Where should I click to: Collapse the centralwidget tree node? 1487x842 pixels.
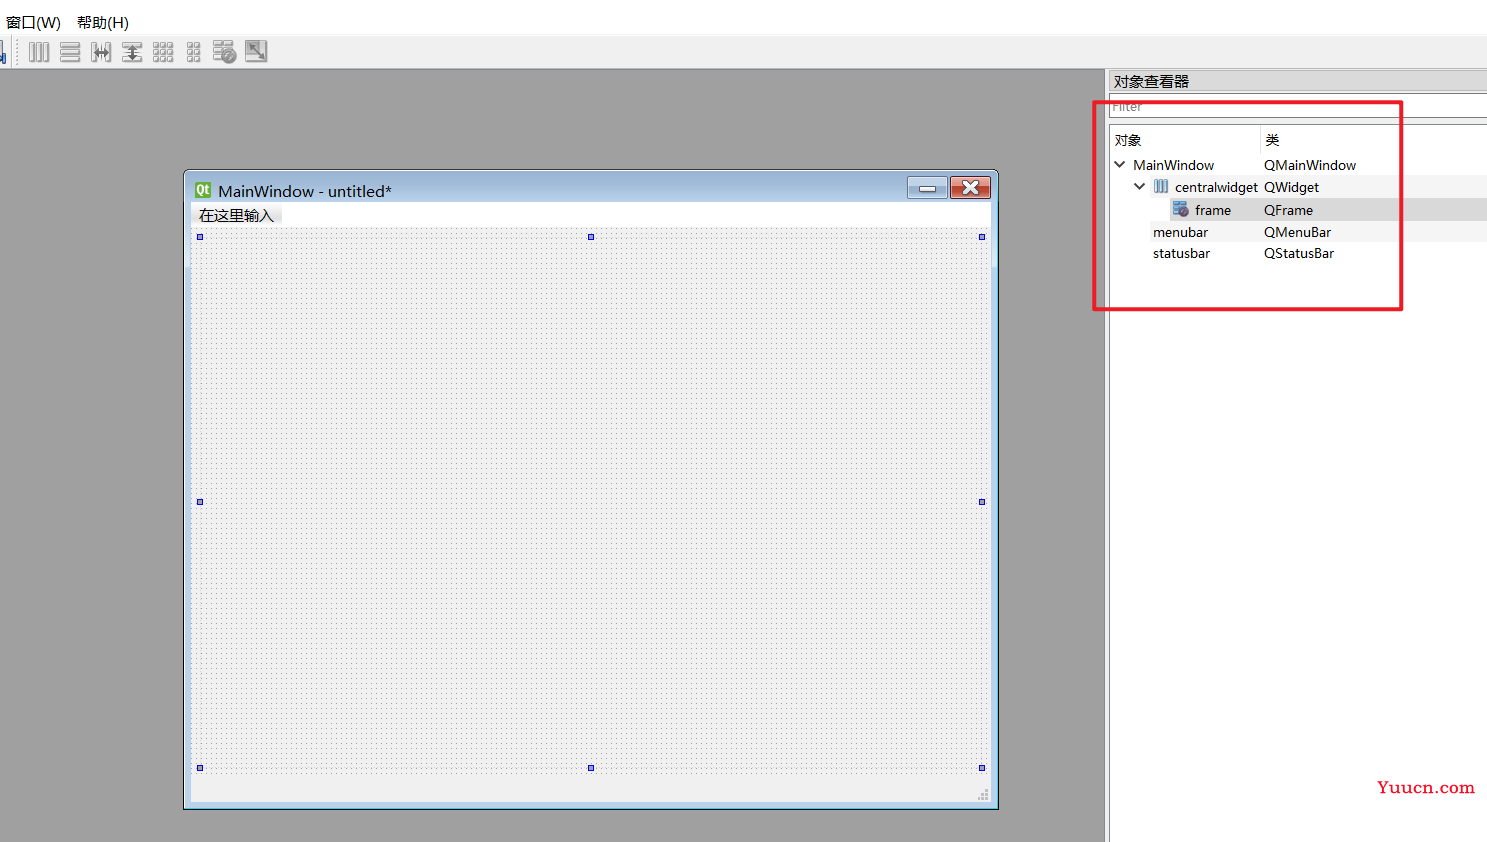(x=1140, y=187)
